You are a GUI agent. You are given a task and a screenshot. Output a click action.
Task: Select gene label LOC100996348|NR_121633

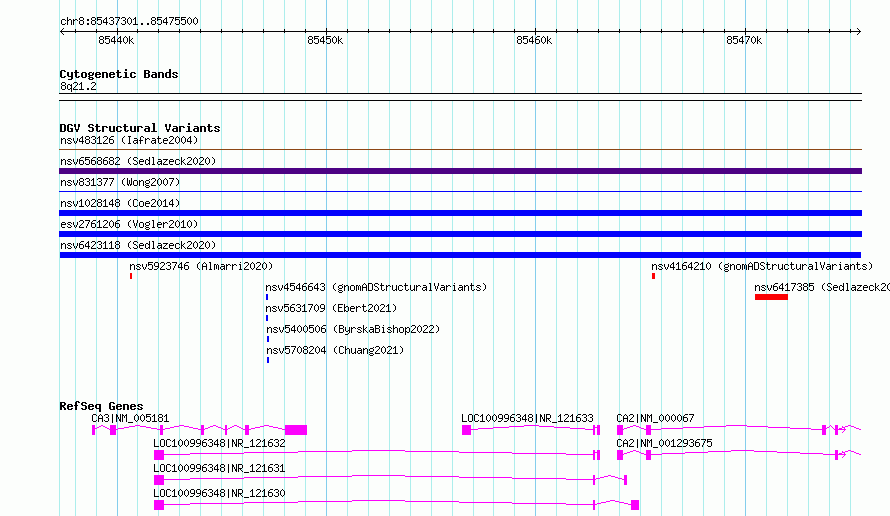click(527, 418)
